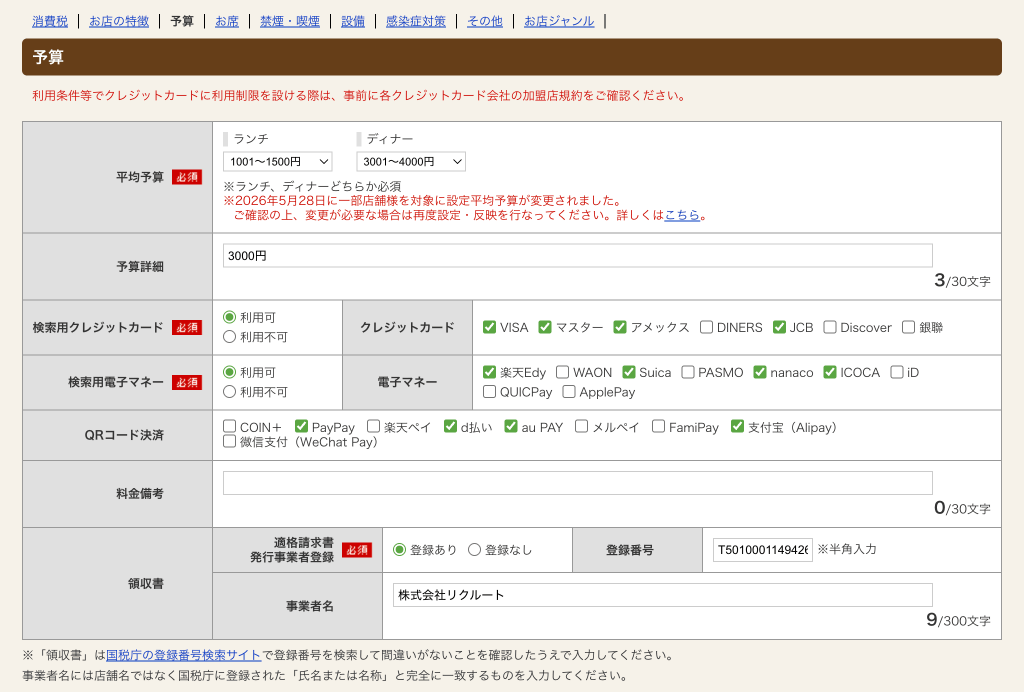The width and height of the screenshot is (1024, 692).
Task: Open 禁煙・喫煙 section link
Action: click(290, 22)
